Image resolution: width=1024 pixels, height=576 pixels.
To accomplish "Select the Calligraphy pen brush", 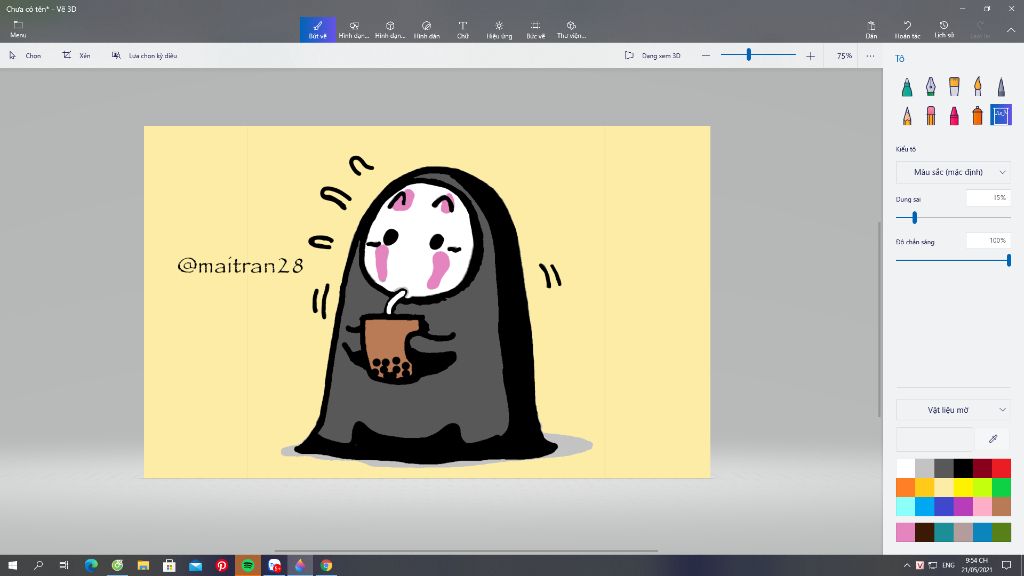I will 931,87.
